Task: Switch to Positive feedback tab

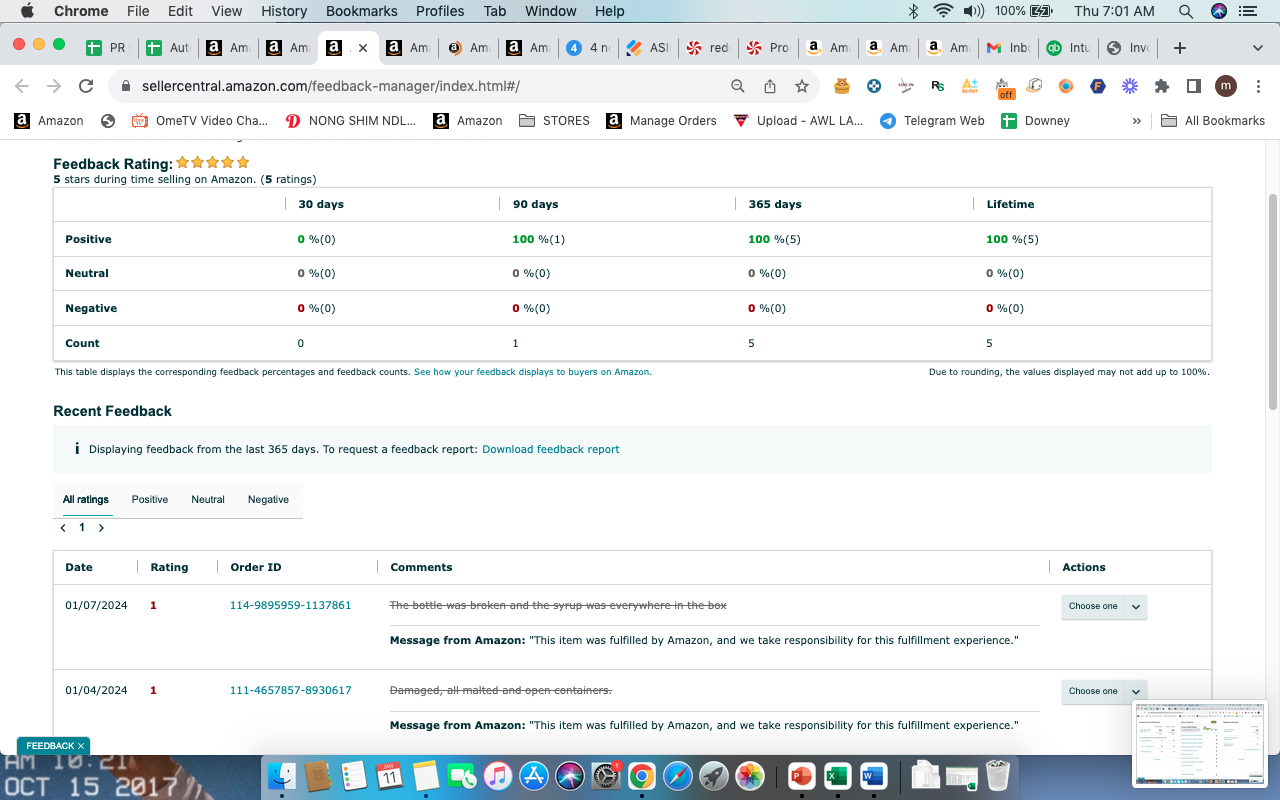Action: point(150,499)
